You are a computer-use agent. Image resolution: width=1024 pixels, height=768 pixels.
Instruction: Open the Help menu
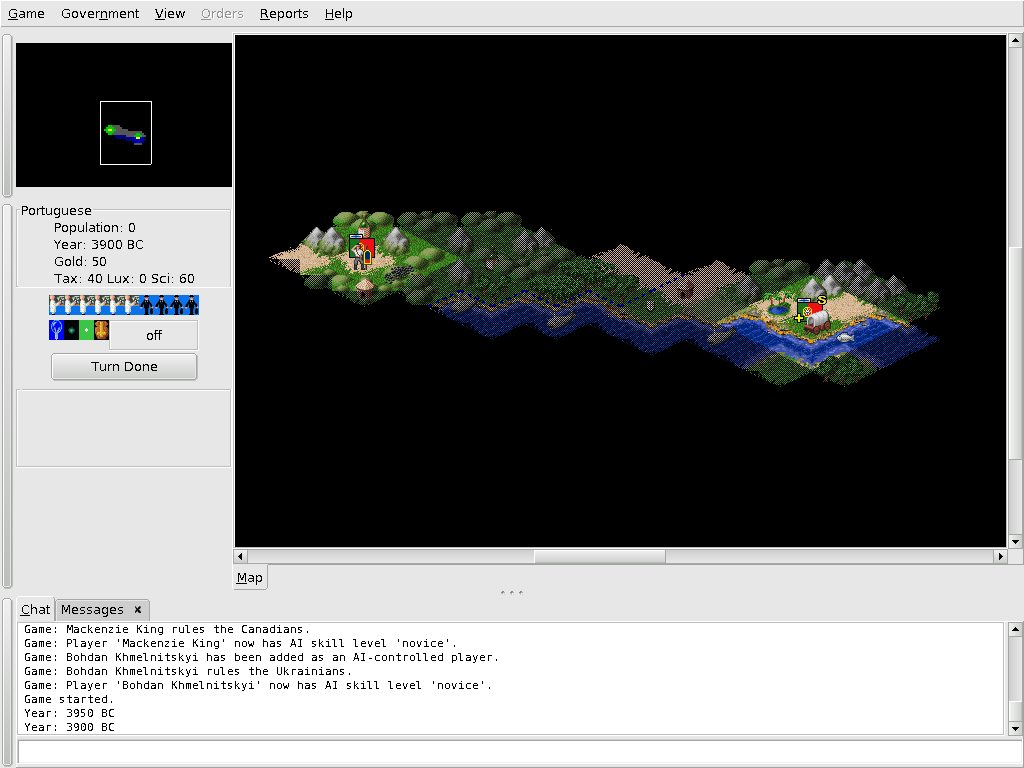coord(338,14)
